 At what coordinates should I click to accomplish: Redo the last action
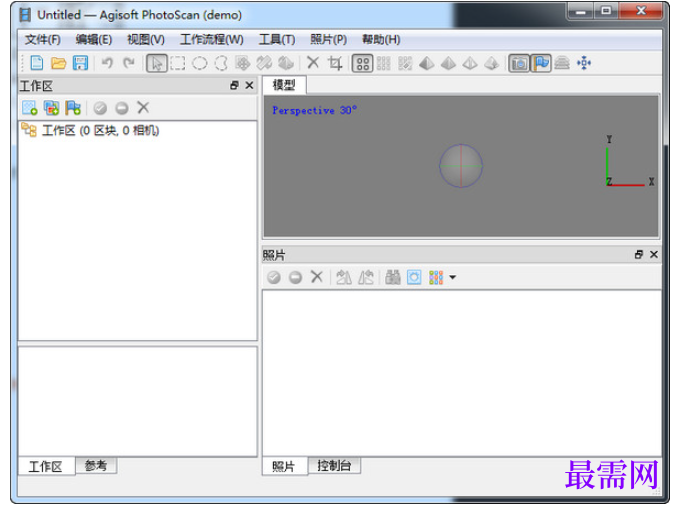[x=129, y=63]
